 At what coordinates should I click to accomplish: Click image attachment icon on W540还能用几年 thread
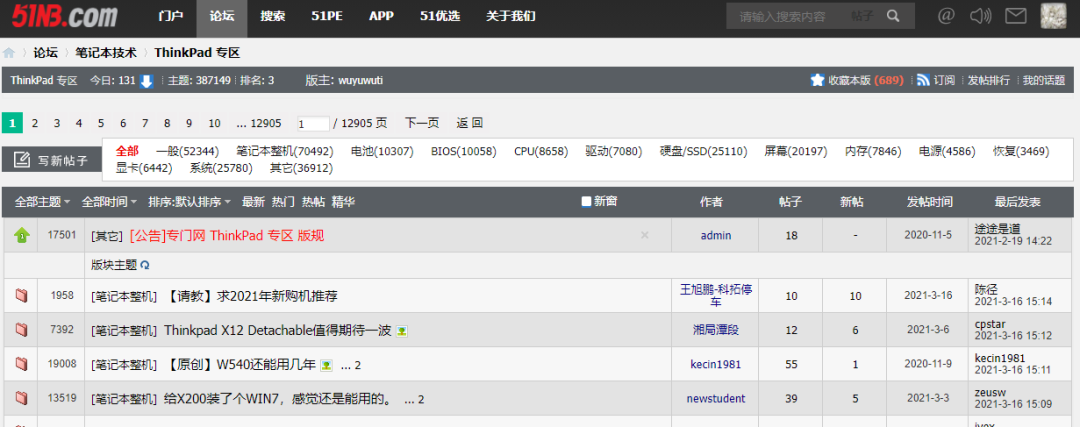tap(326, 365)
